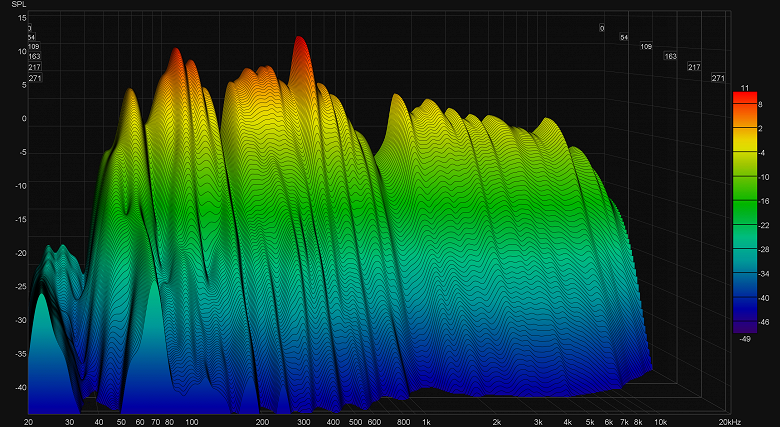Click the 163 time marker beside the SPL axis
Image resolution: width=780 pixels, height=427 pixels.
(x=34, y=57)
